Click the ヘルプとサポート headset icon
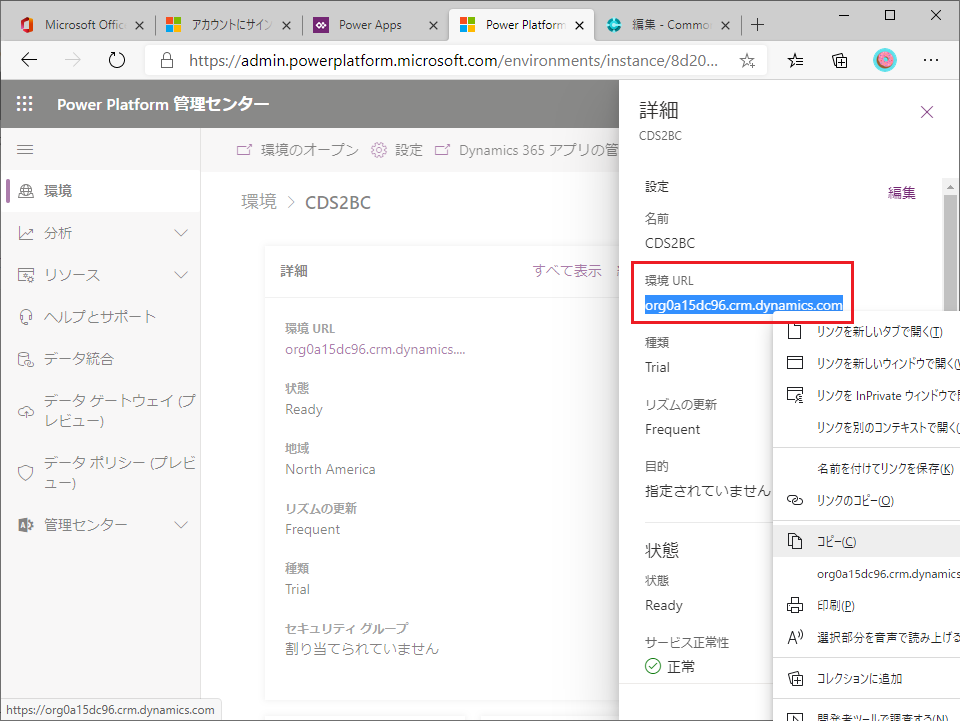The height and width of the screenshot is (721, 960). click(26, 316)
